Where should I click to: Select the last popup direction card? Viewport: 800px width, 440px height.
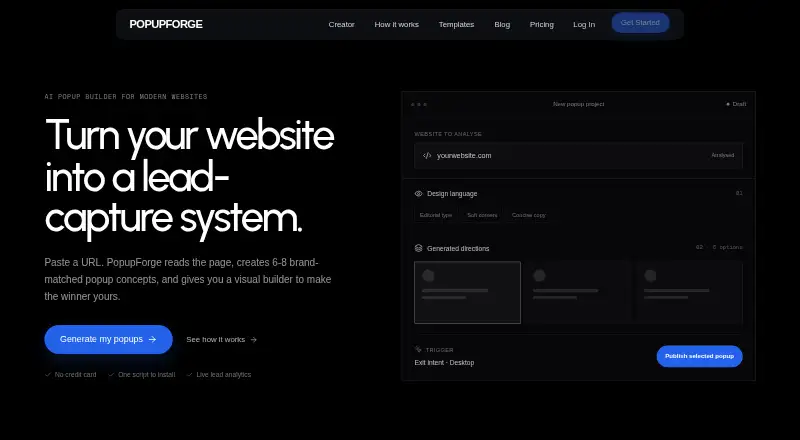(689, 292)
